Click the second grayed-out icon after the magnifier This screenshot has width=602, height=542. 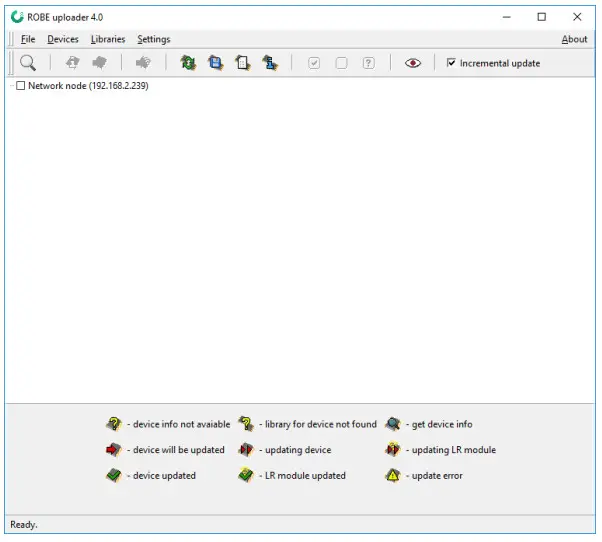[x=99, y=63]
